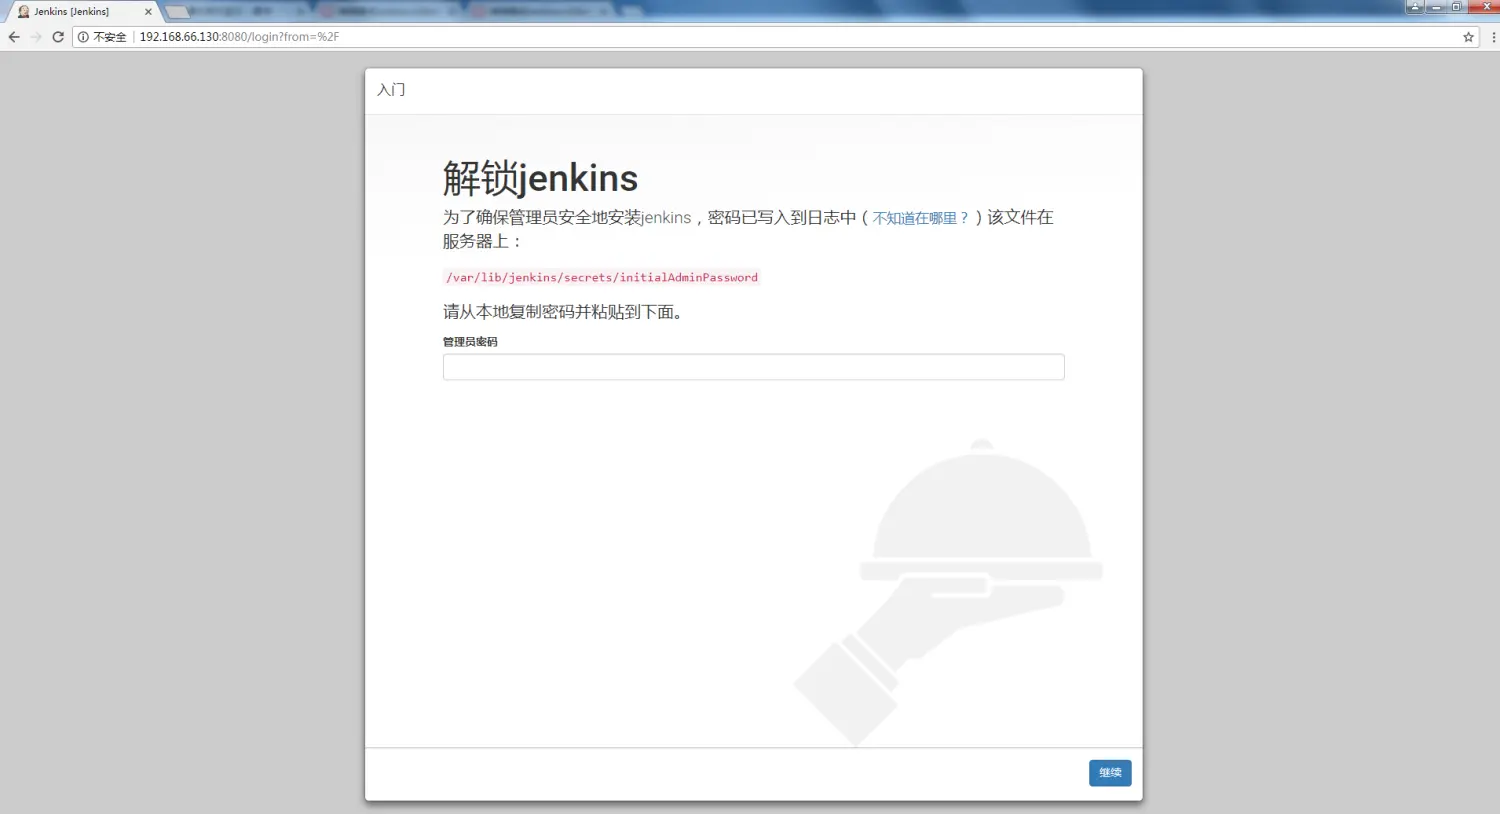Click the 不安全 security label
This screenshot has height=814, width=1500.
point(110,37)
